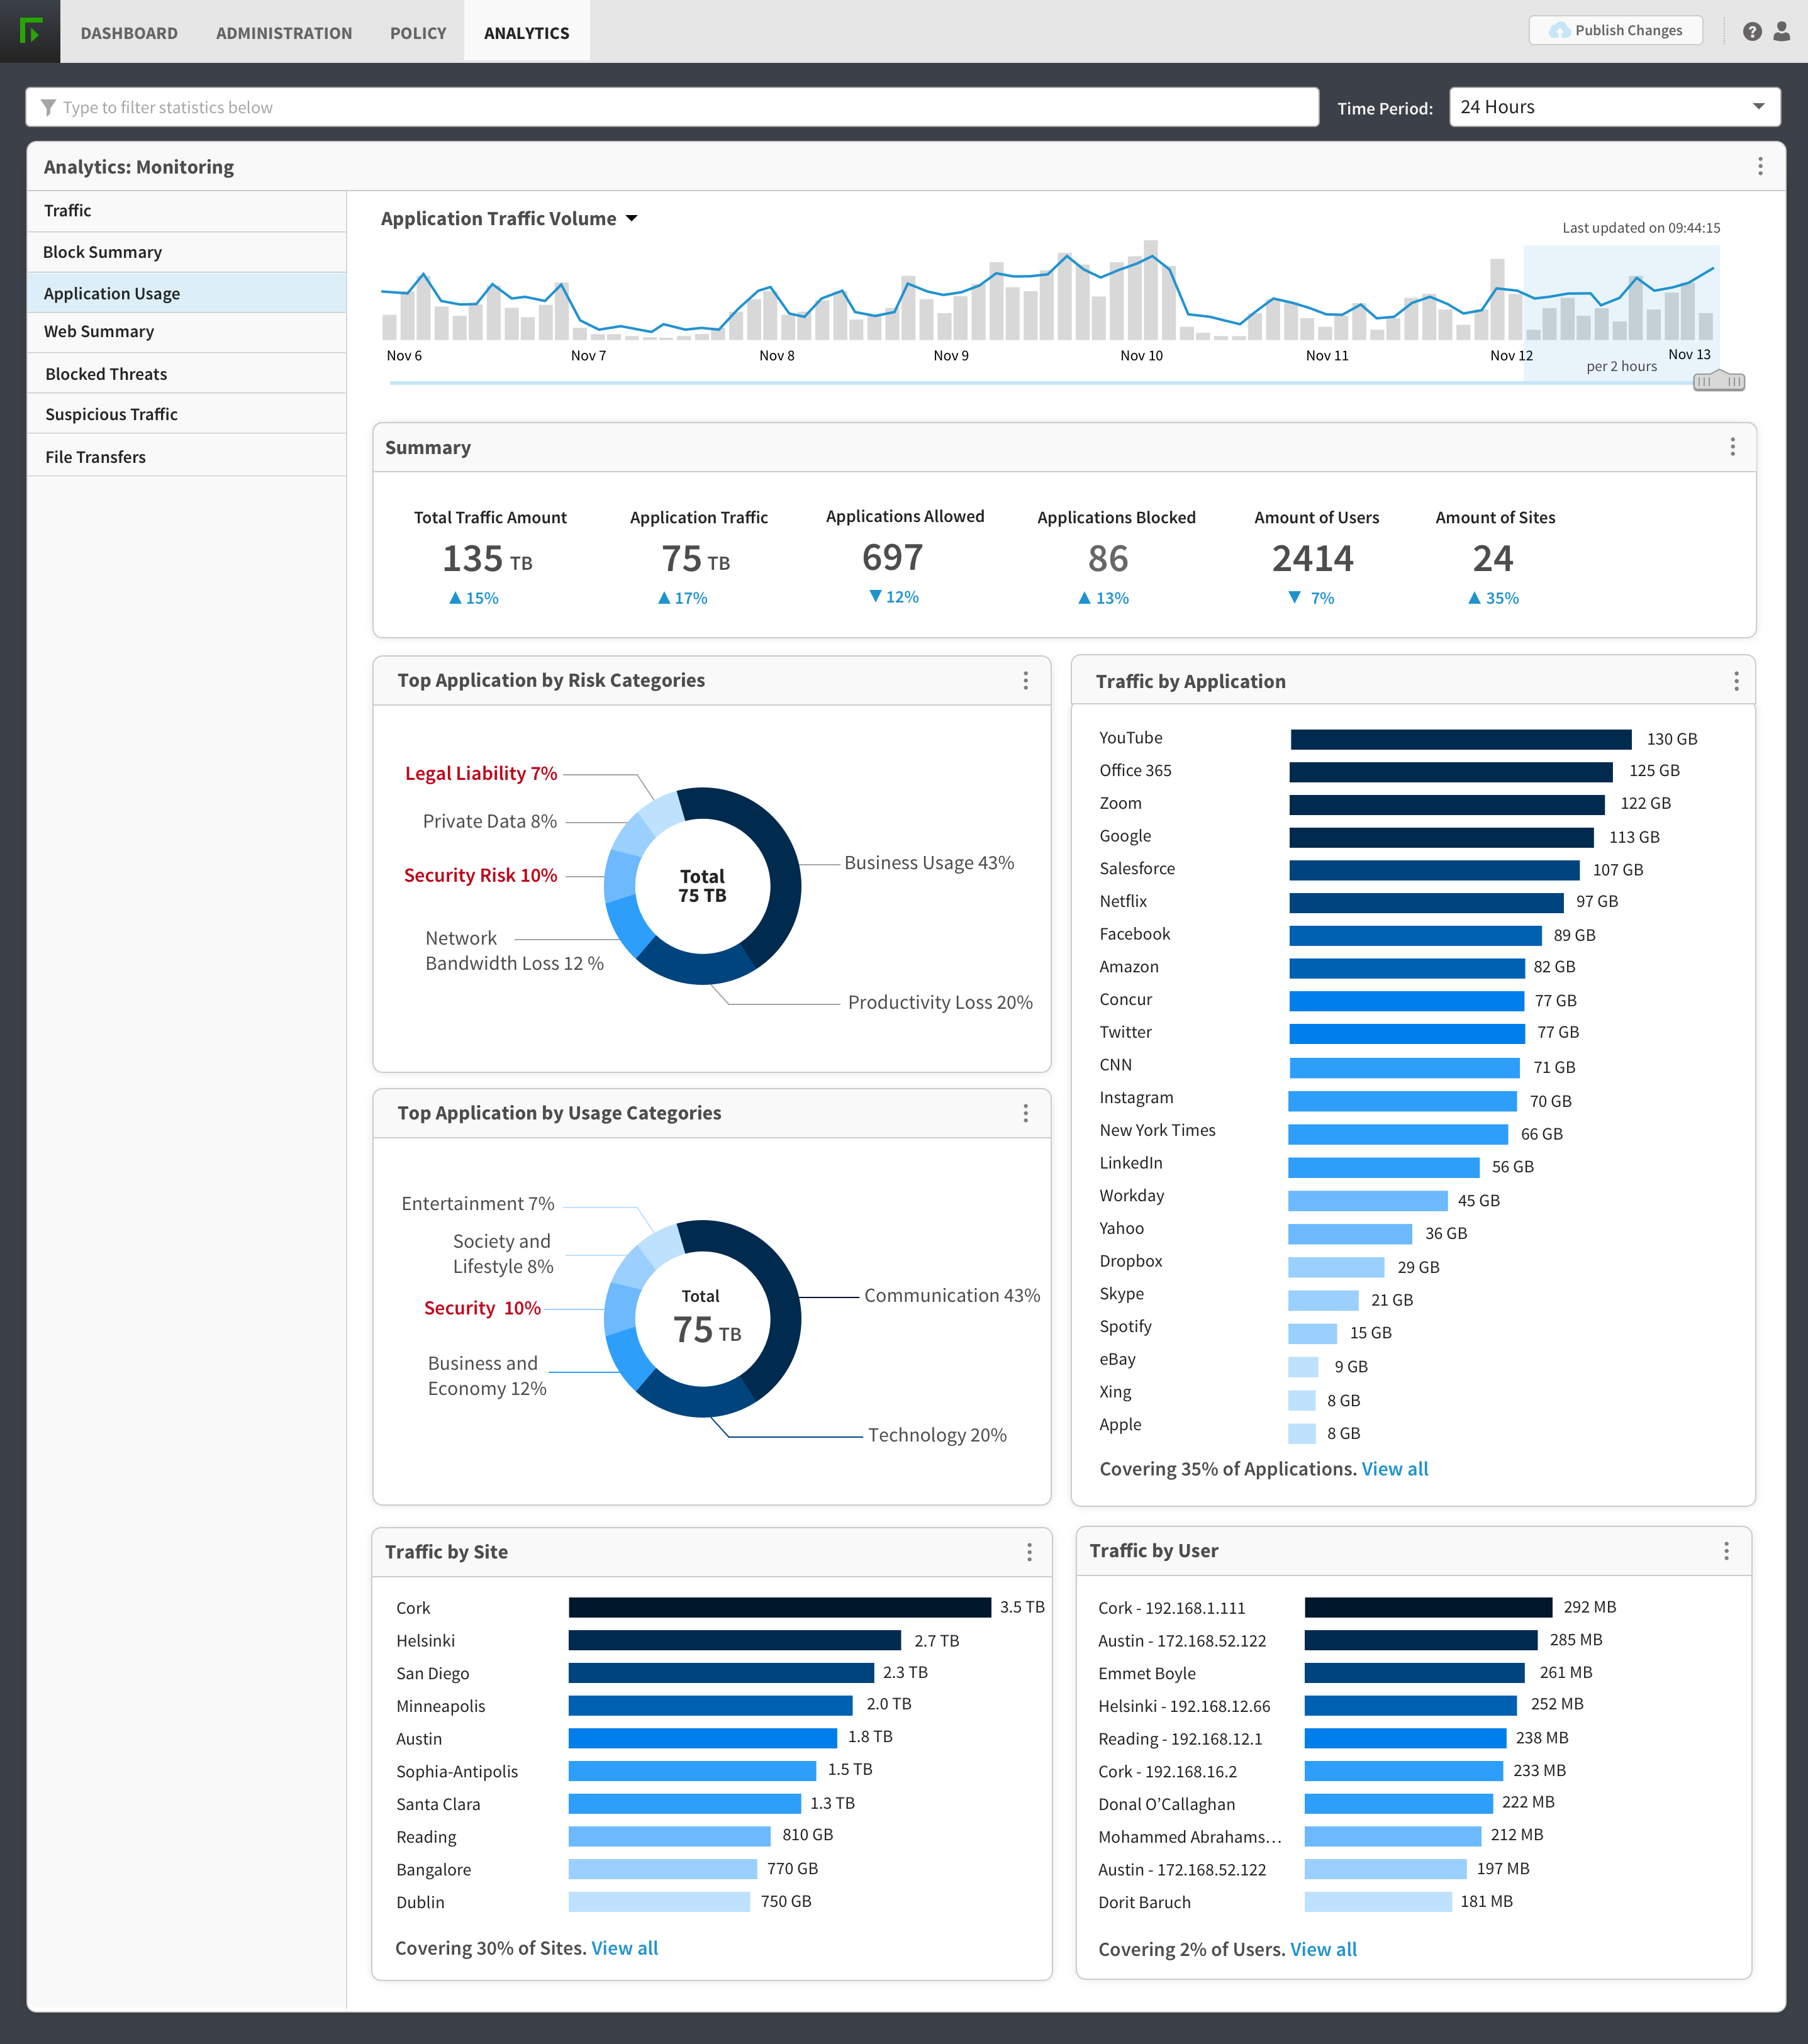Click the green app logo icon
The image size is (1808, 2044).
(x=30, y=31)
